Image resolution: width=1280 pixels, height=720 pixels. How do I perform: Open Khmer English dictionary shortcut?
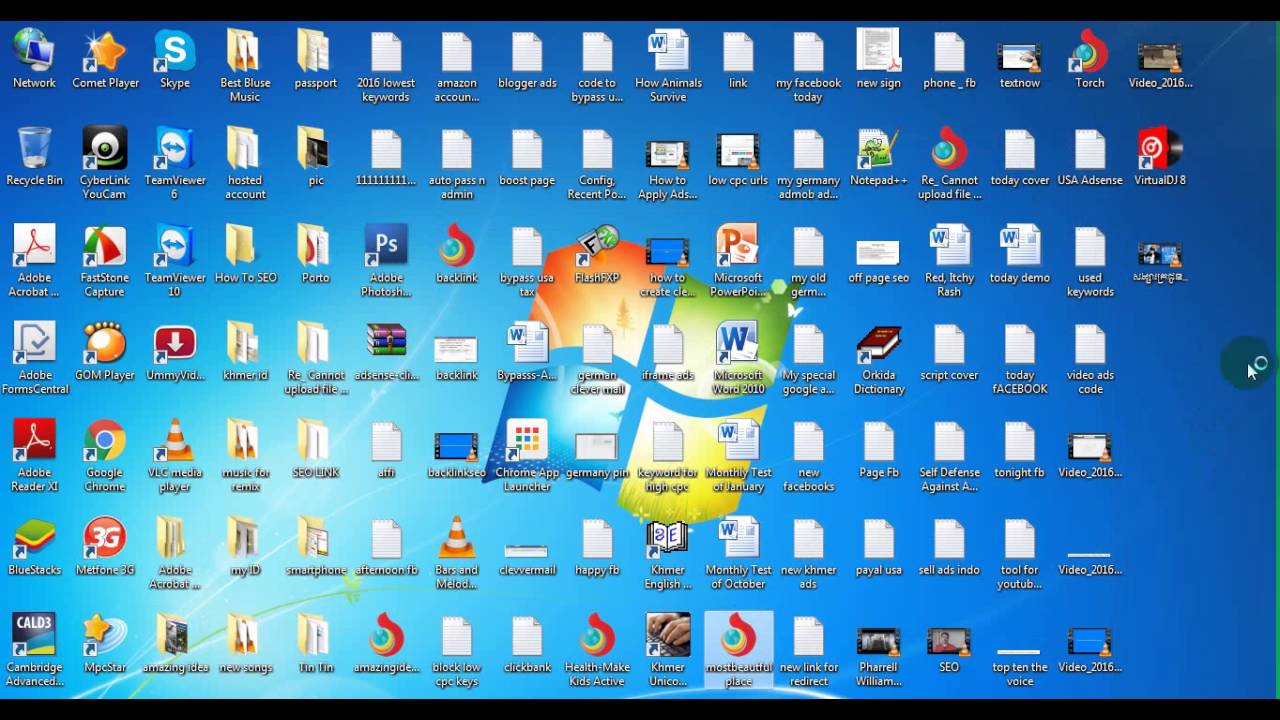tap(667, 554)
